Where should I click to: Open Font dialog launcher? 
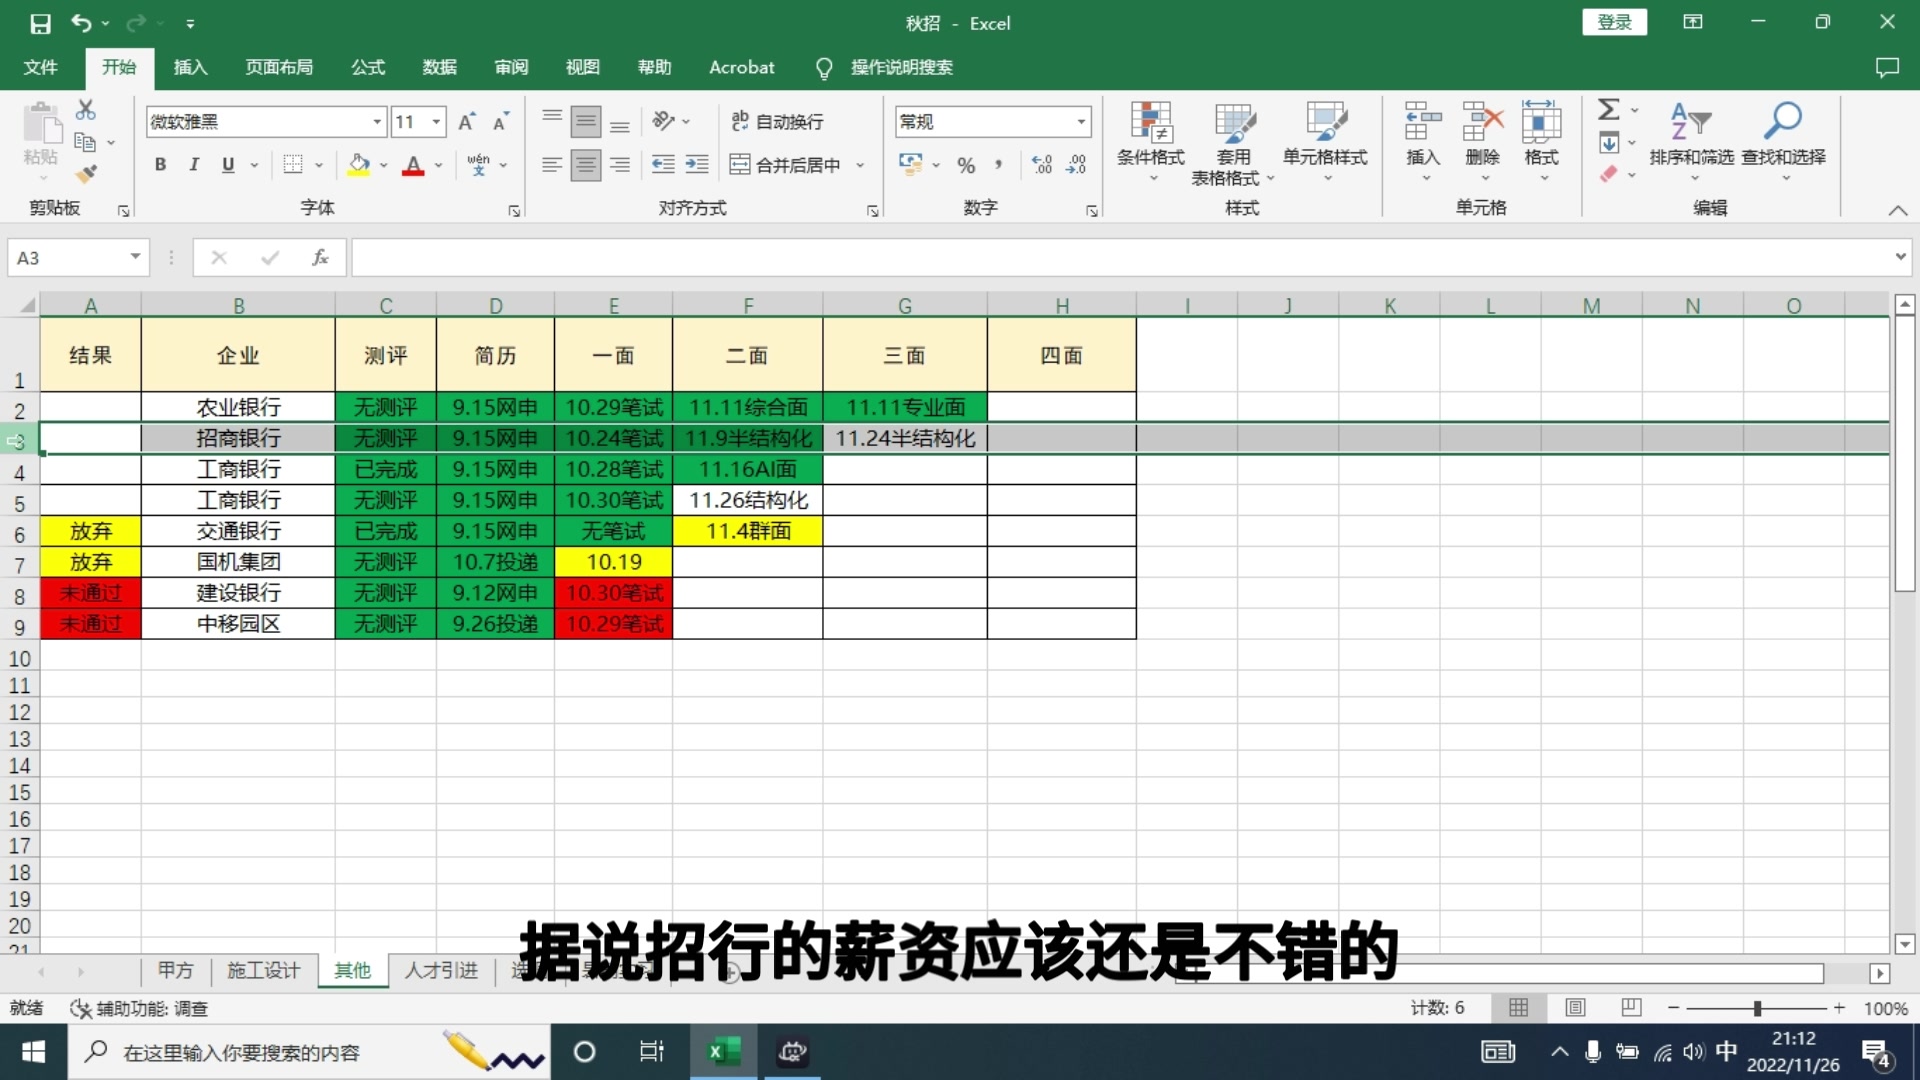(514, 211)
